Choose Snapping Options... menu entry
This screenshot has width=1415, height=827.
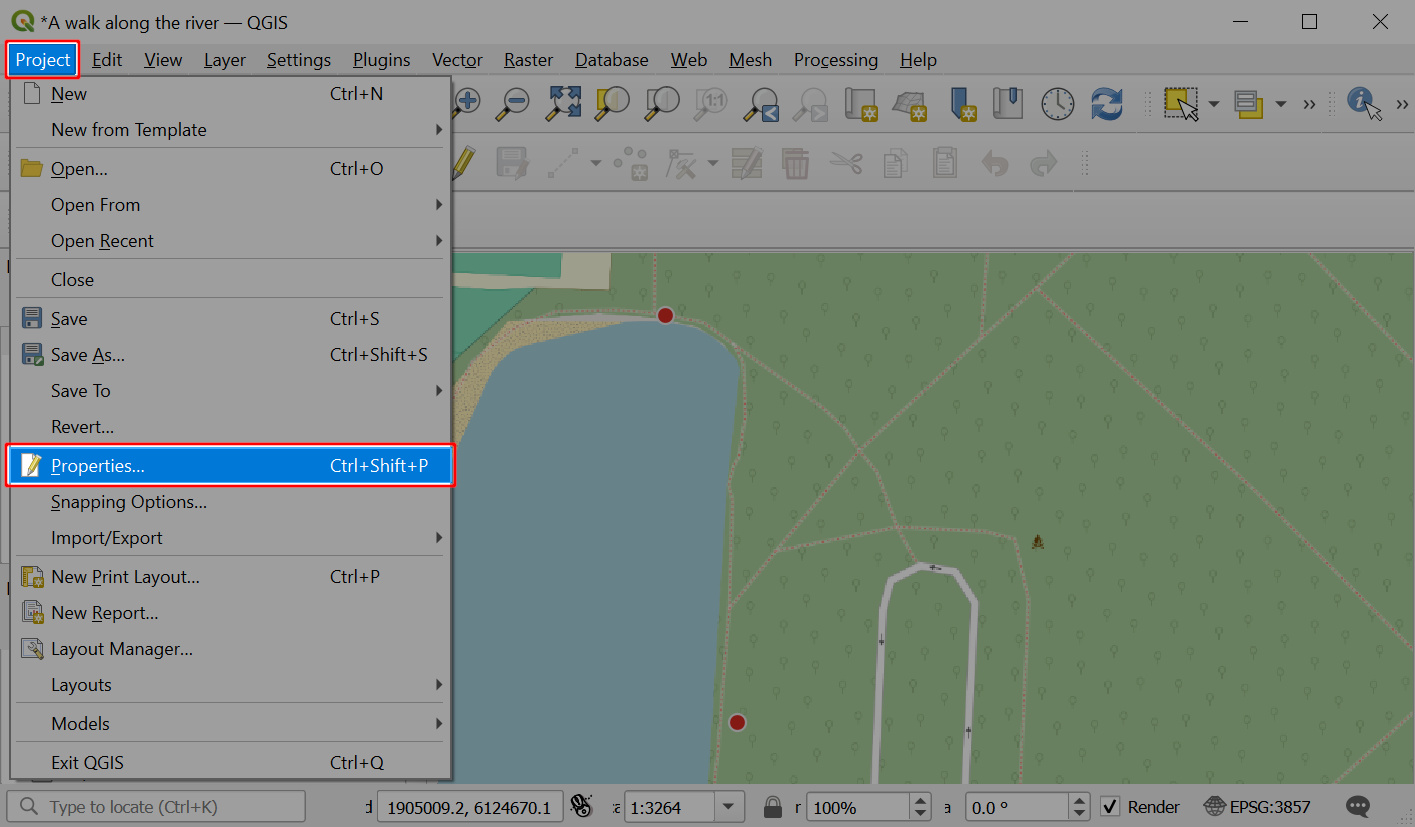[x=231, y=502]
